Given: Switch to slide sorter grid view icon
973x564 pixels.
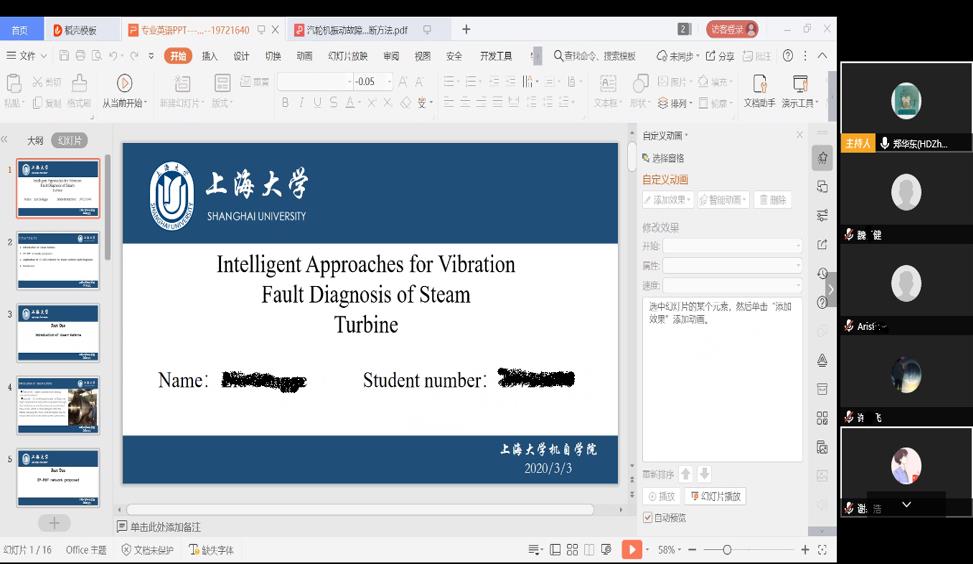Looking at the screenshot, I should 572,549.
